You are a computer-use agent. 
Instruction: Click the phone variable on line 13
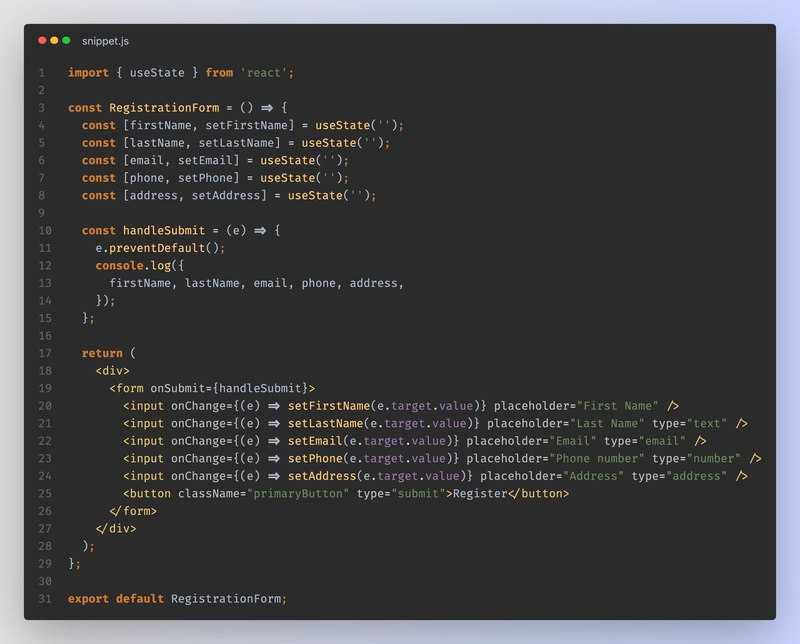318,283
